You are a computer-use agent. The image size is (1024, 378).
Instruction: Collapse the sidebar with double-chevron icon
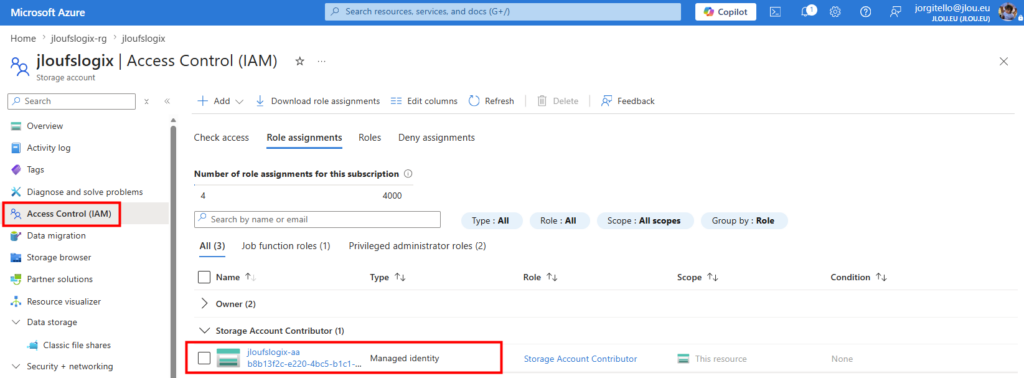click(x=167, y=101)
